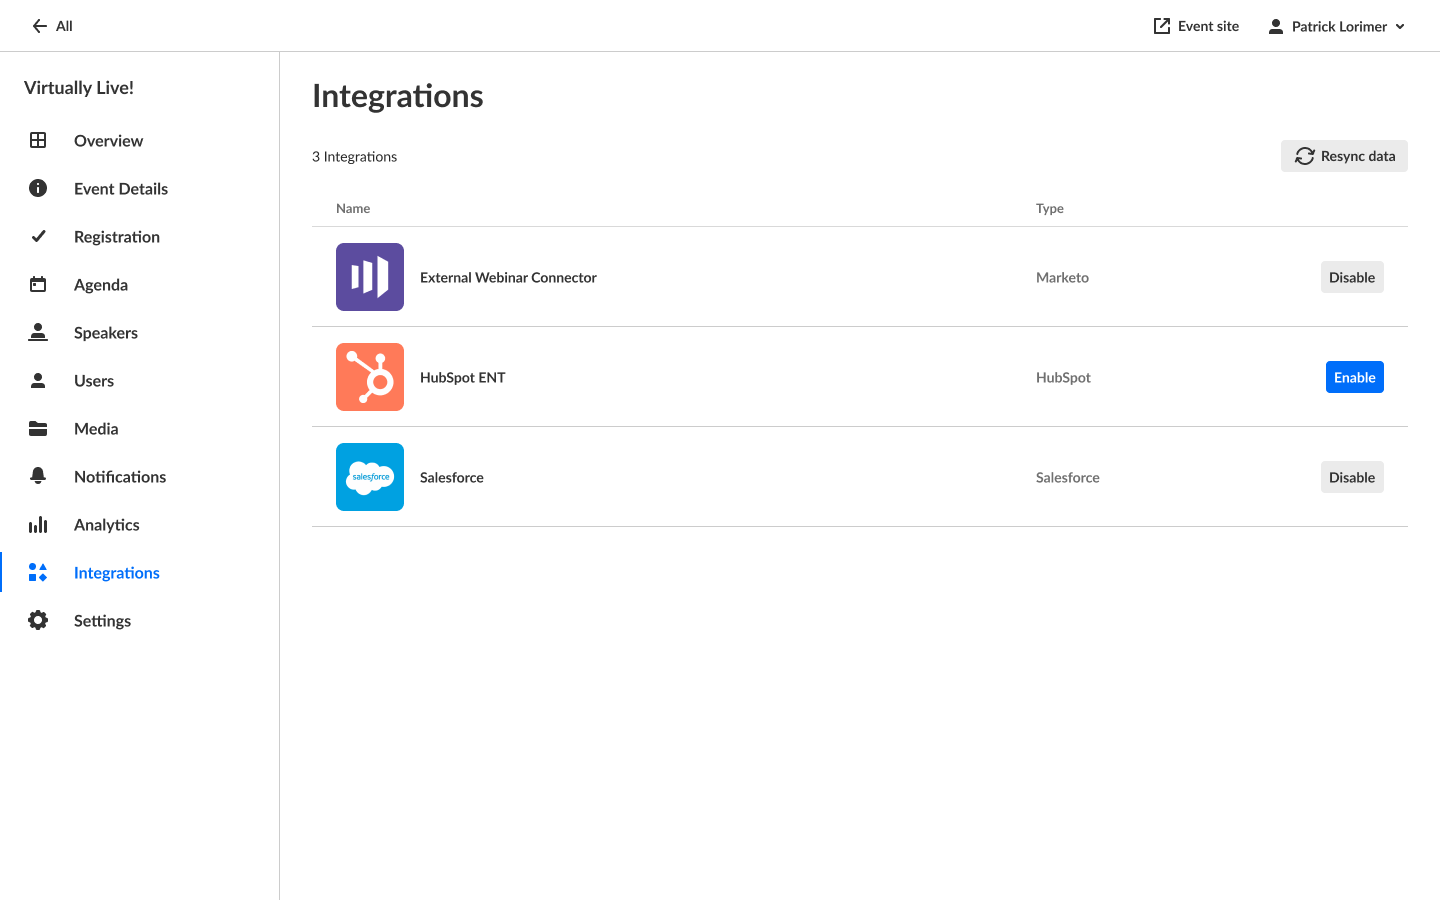Disable the Salesforce integration
The height and width of the screenshot is (900, 1440).
[x=1351, y=478]
